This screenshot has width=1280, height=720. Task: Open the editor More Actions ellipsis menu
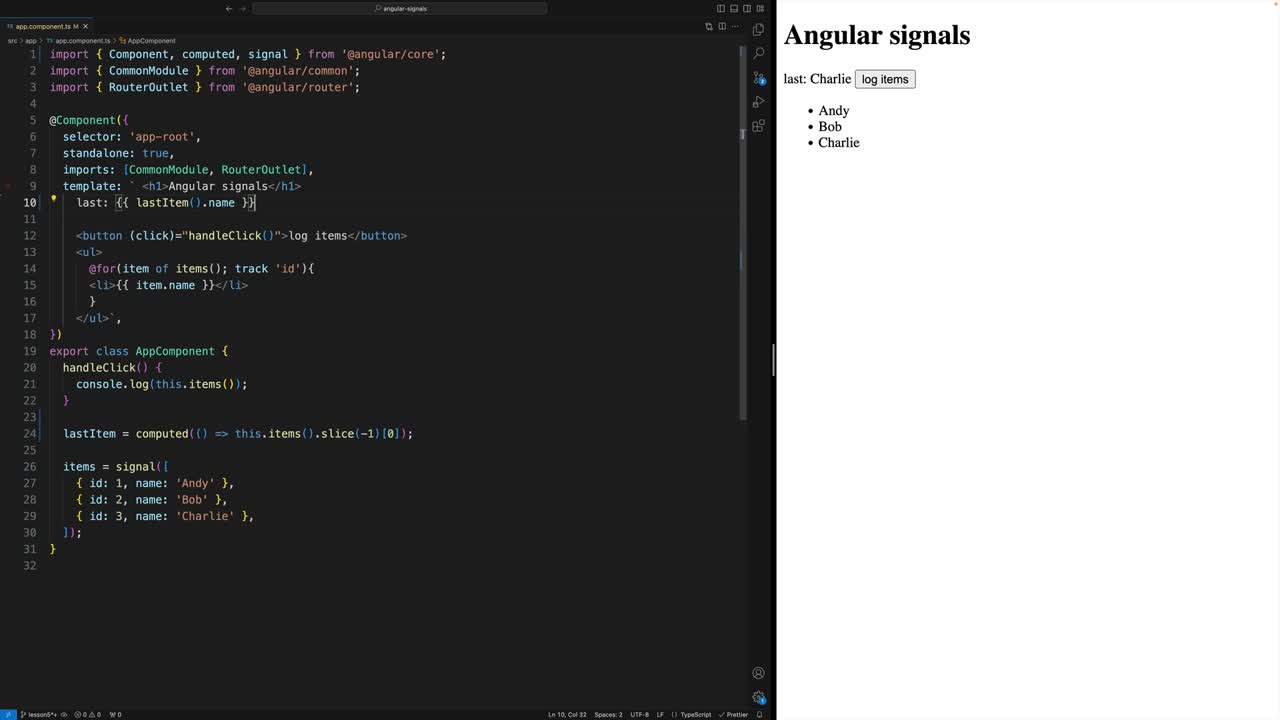point(735,26)
